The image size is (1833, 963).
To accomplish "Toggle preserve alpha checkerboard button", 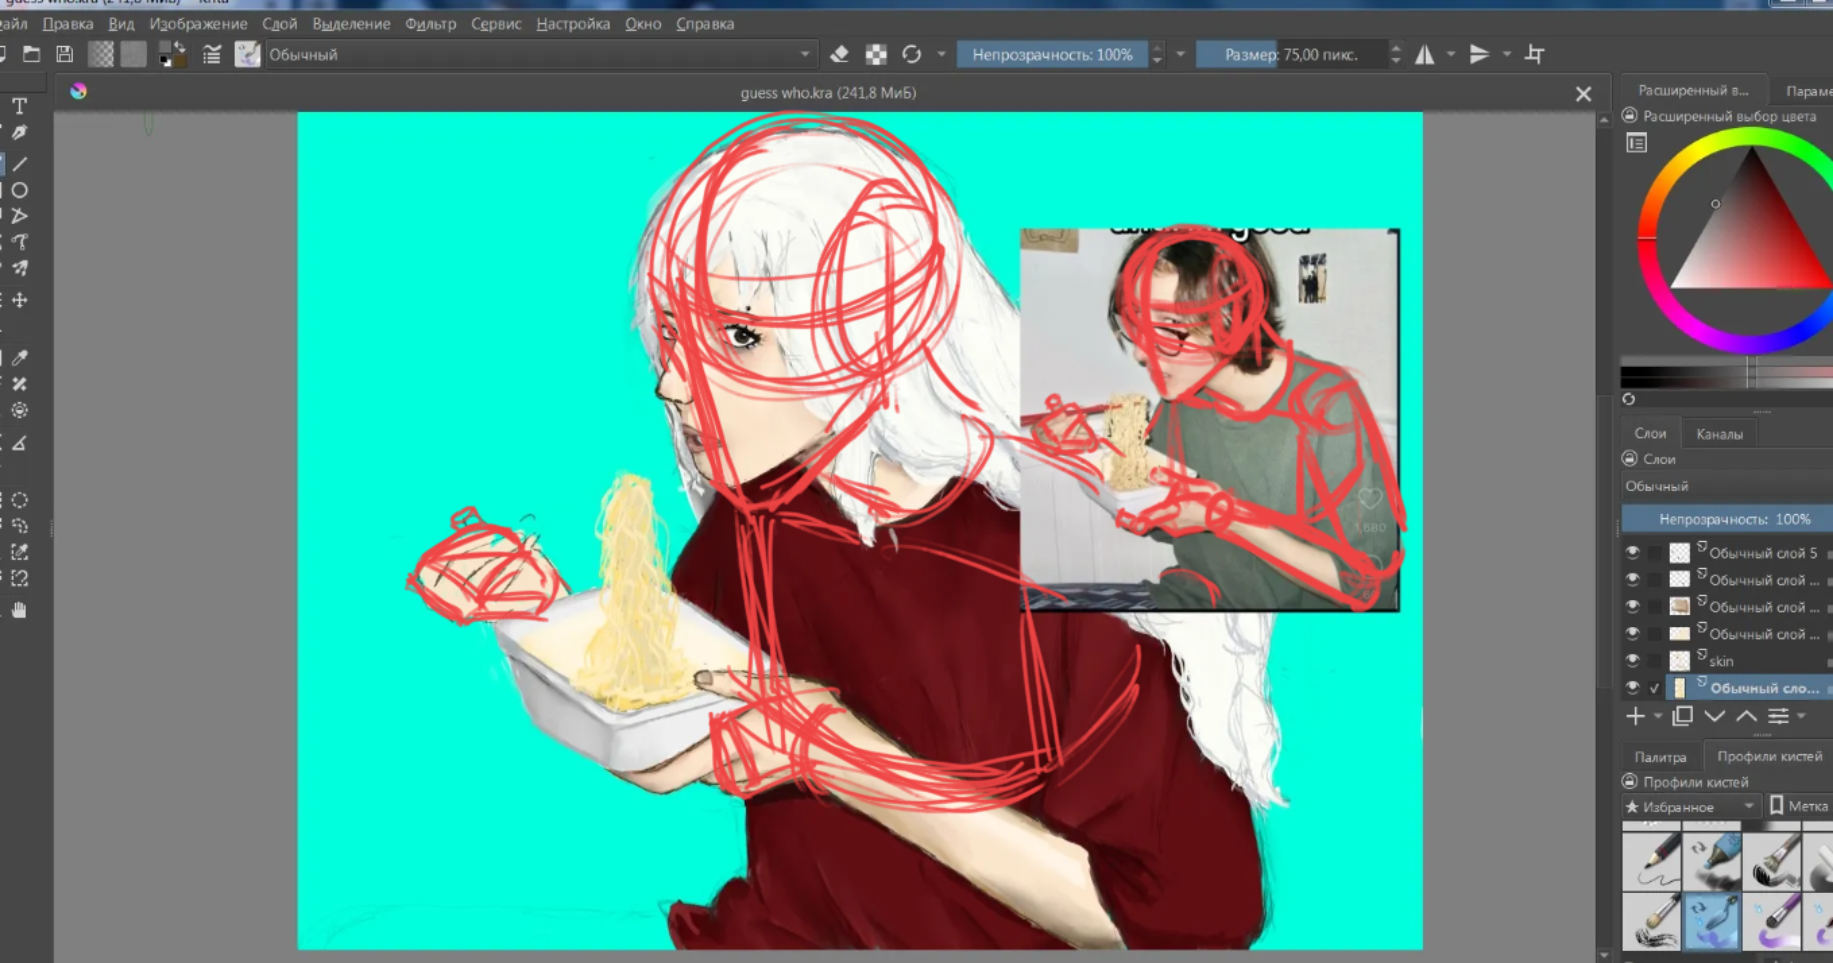I will tap(876, 54).
